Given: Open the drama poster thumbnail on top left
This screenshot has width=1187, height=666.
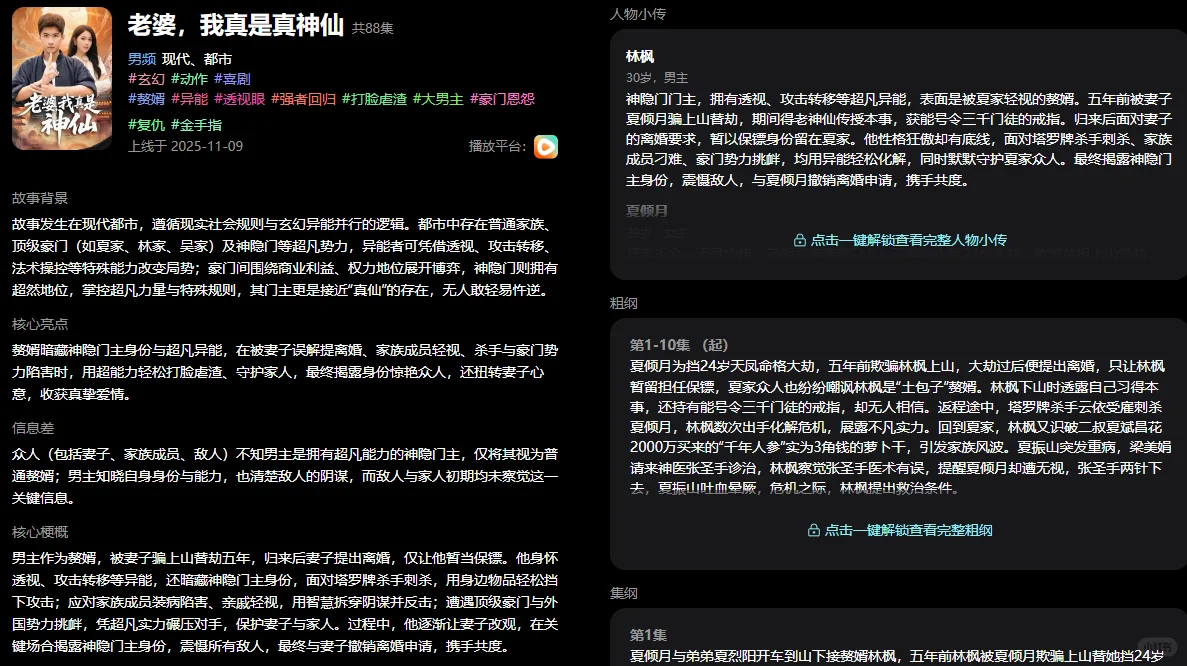Looking at the screenshot, I should pos(61,78).
